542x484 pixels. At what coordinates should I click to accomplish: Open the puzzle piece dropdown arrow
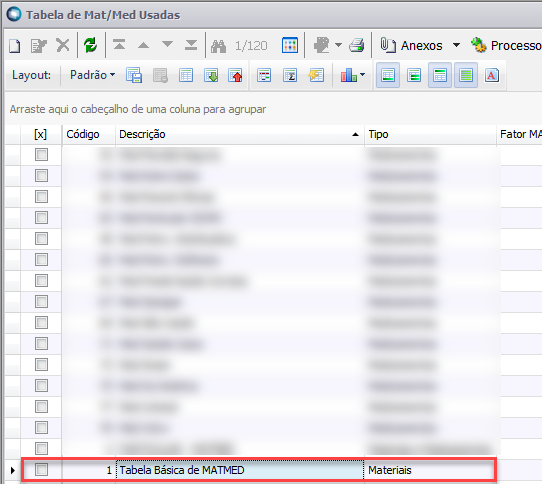[x=339, y=45]
